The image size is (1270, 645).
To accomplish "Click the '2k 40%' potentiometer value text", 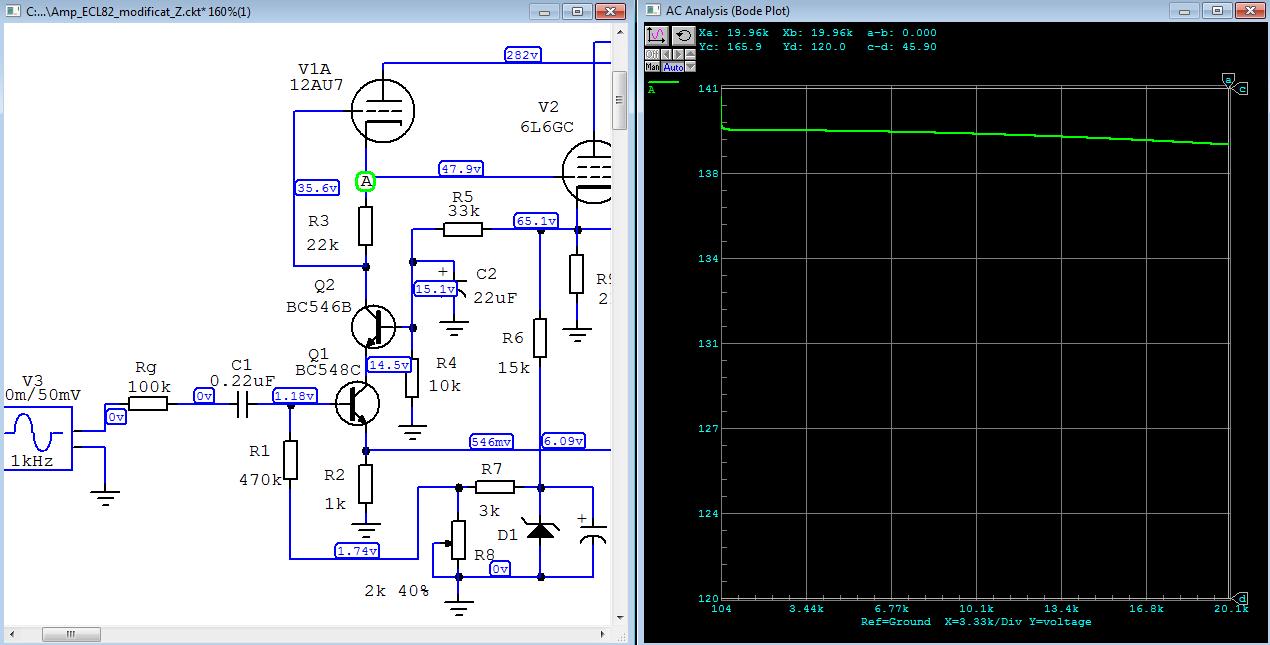I will point(397,590).
